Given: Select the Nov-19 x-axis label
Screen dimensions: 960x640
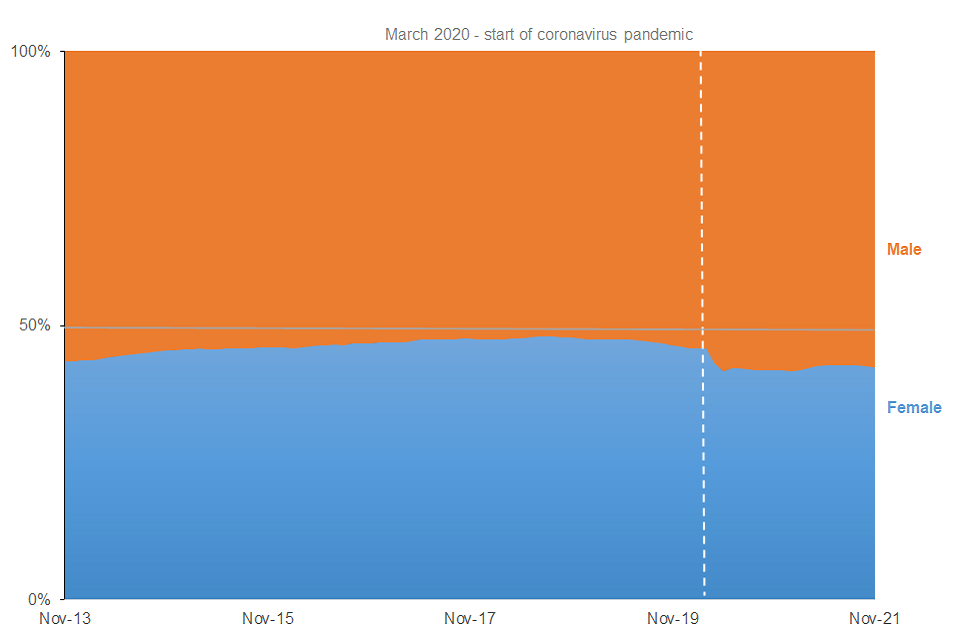Looking at the screenshot, I should (673, 619).
